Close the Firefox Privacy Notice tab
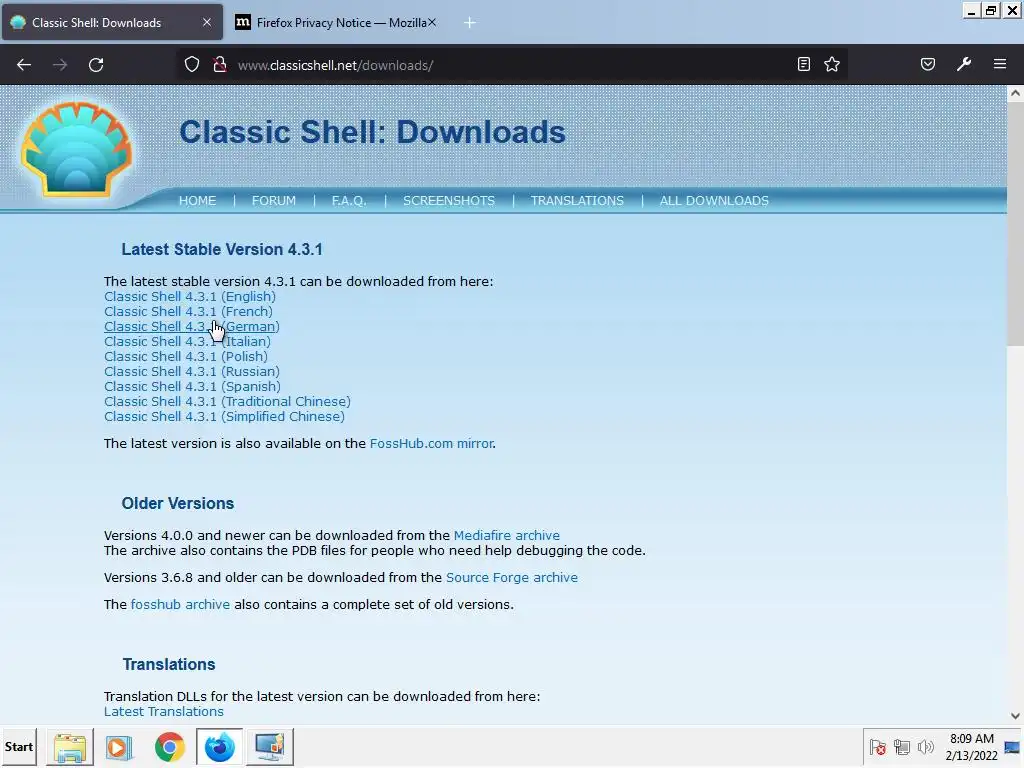This screenshot has height=768, width=1024. tap(432, 22)
